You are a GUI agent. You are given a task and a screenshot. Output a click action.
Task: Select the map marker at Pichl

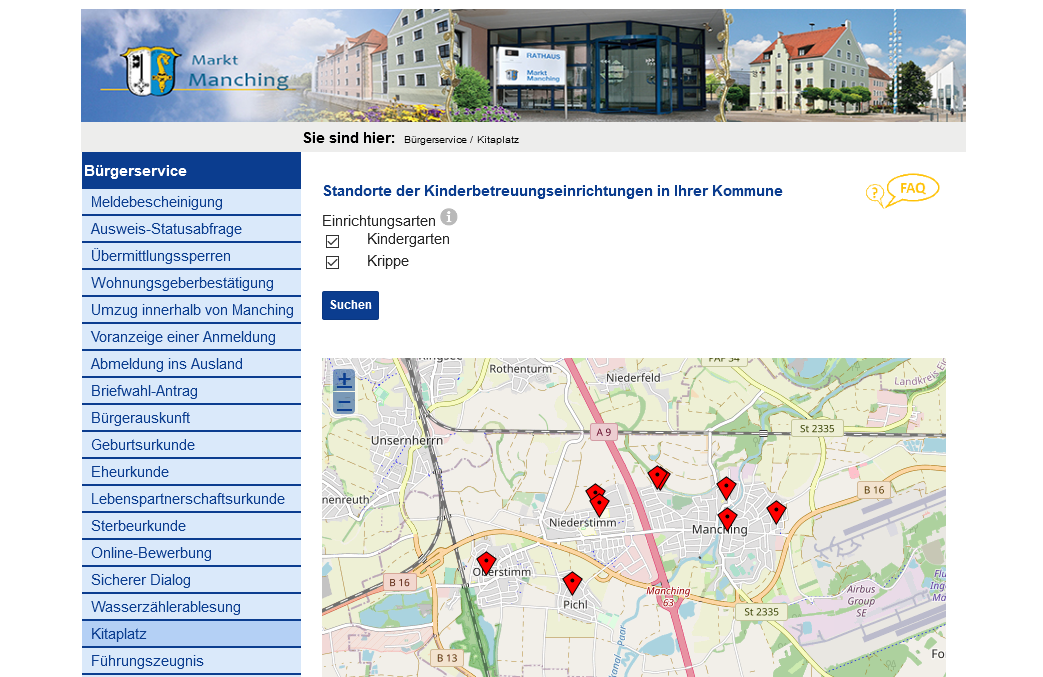pos(572,582)
